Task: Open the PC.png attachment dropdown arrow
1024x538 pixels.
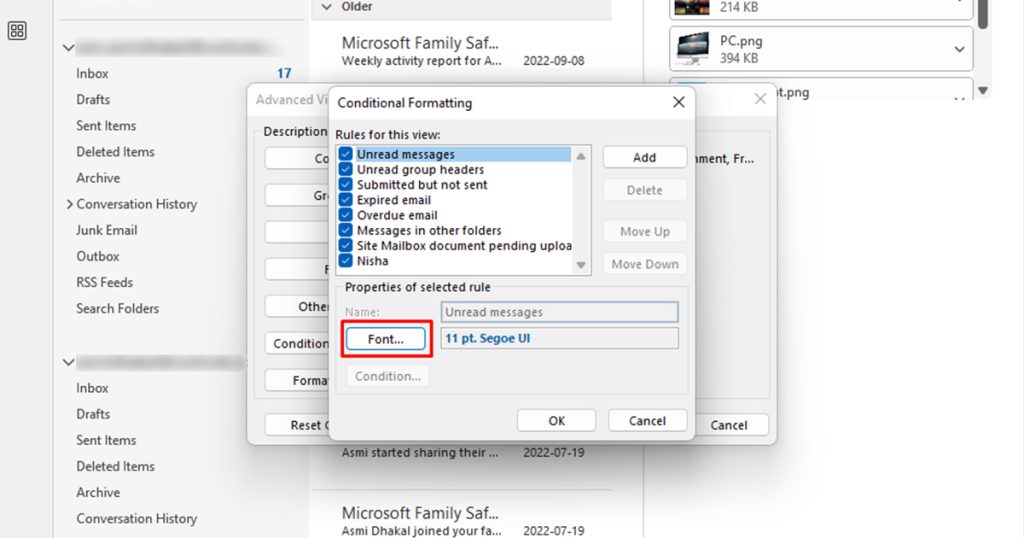Action: tap(960, 49)
